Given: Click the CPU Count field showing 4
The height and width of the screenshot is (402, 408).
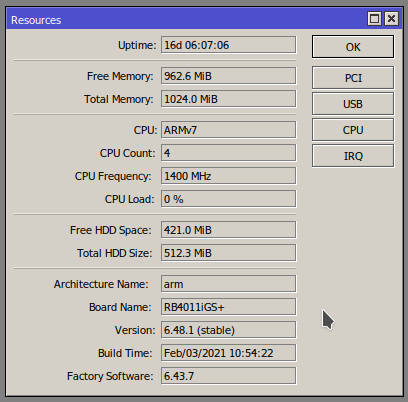Looking at the screenshot, I should click(x=229, y=153).
